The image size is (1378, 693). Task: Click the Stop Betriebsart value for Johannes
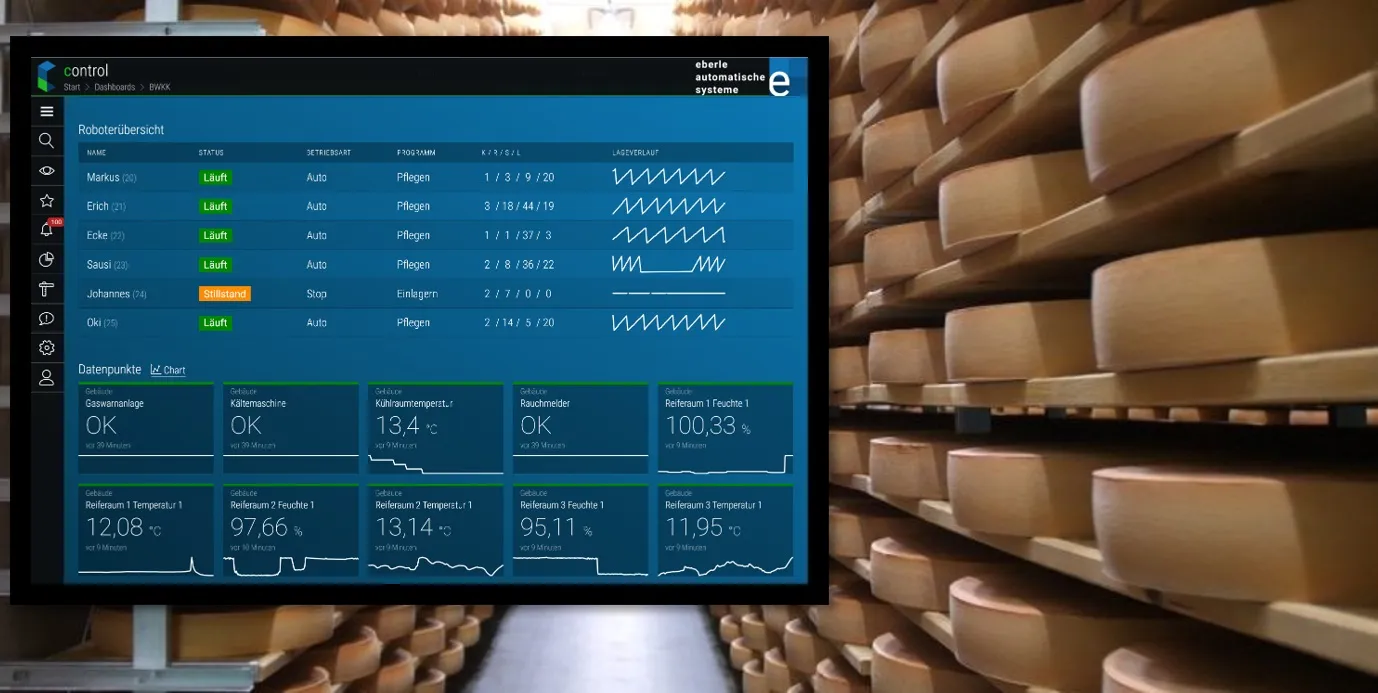click(x=316, y=294)
